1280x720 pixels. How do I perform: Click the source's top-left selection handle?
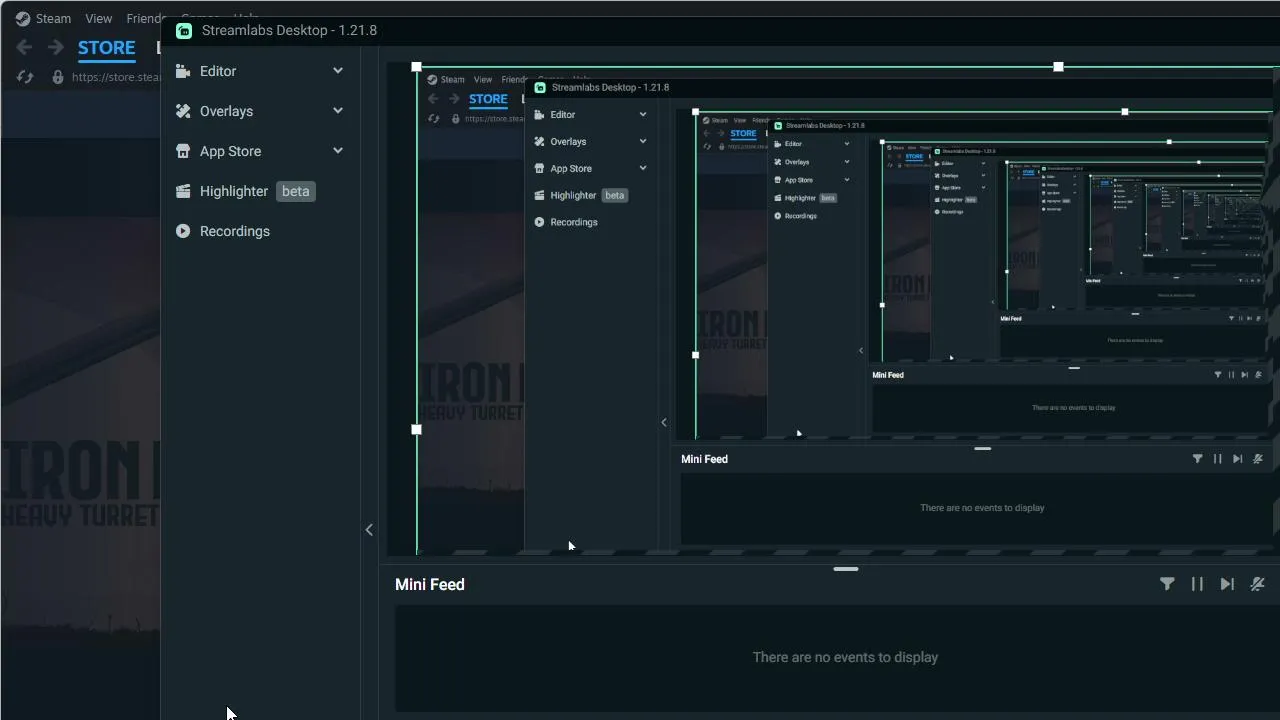tap(417, 67)
